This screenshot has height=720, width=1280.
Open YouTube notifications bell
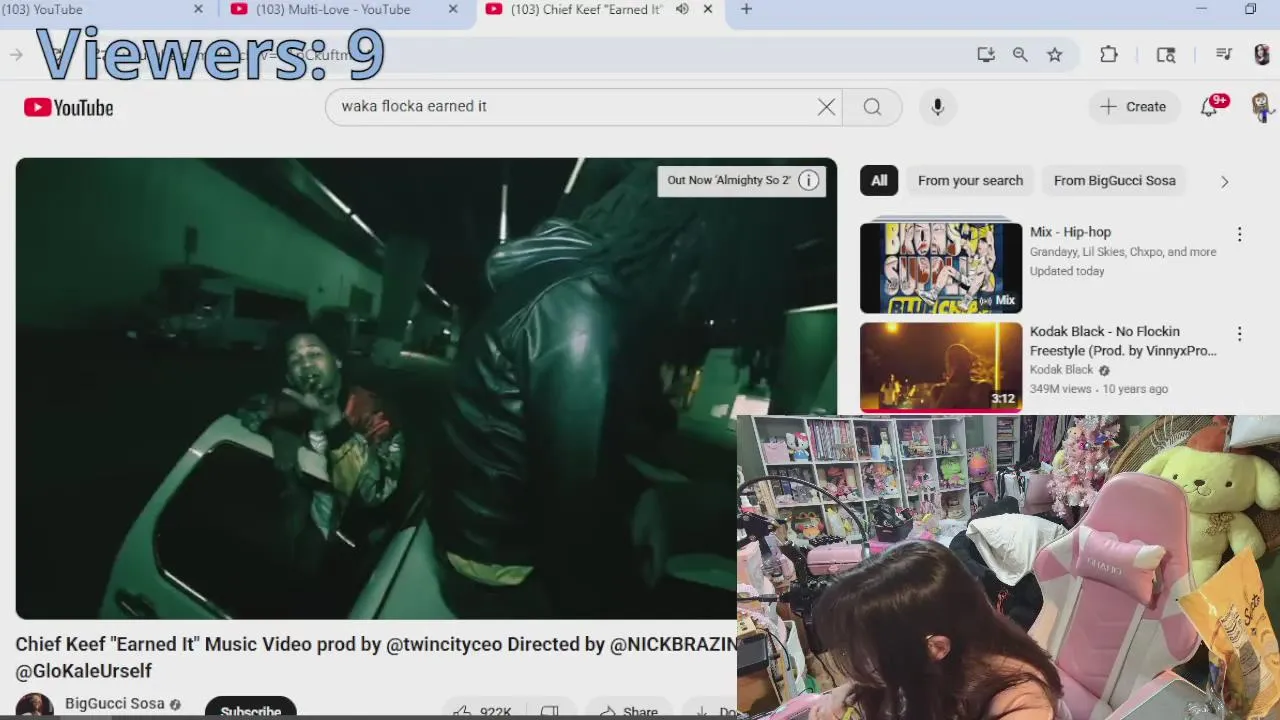(1210, 107)
